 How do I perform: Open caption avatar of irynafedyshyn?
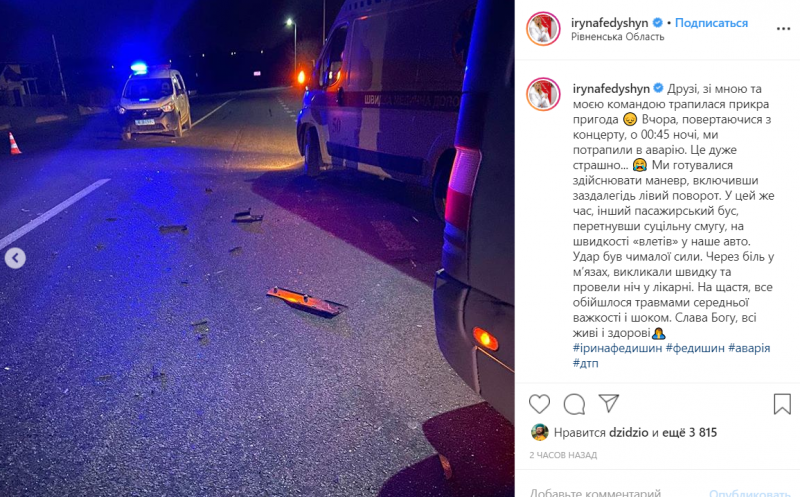click(543, 94)
